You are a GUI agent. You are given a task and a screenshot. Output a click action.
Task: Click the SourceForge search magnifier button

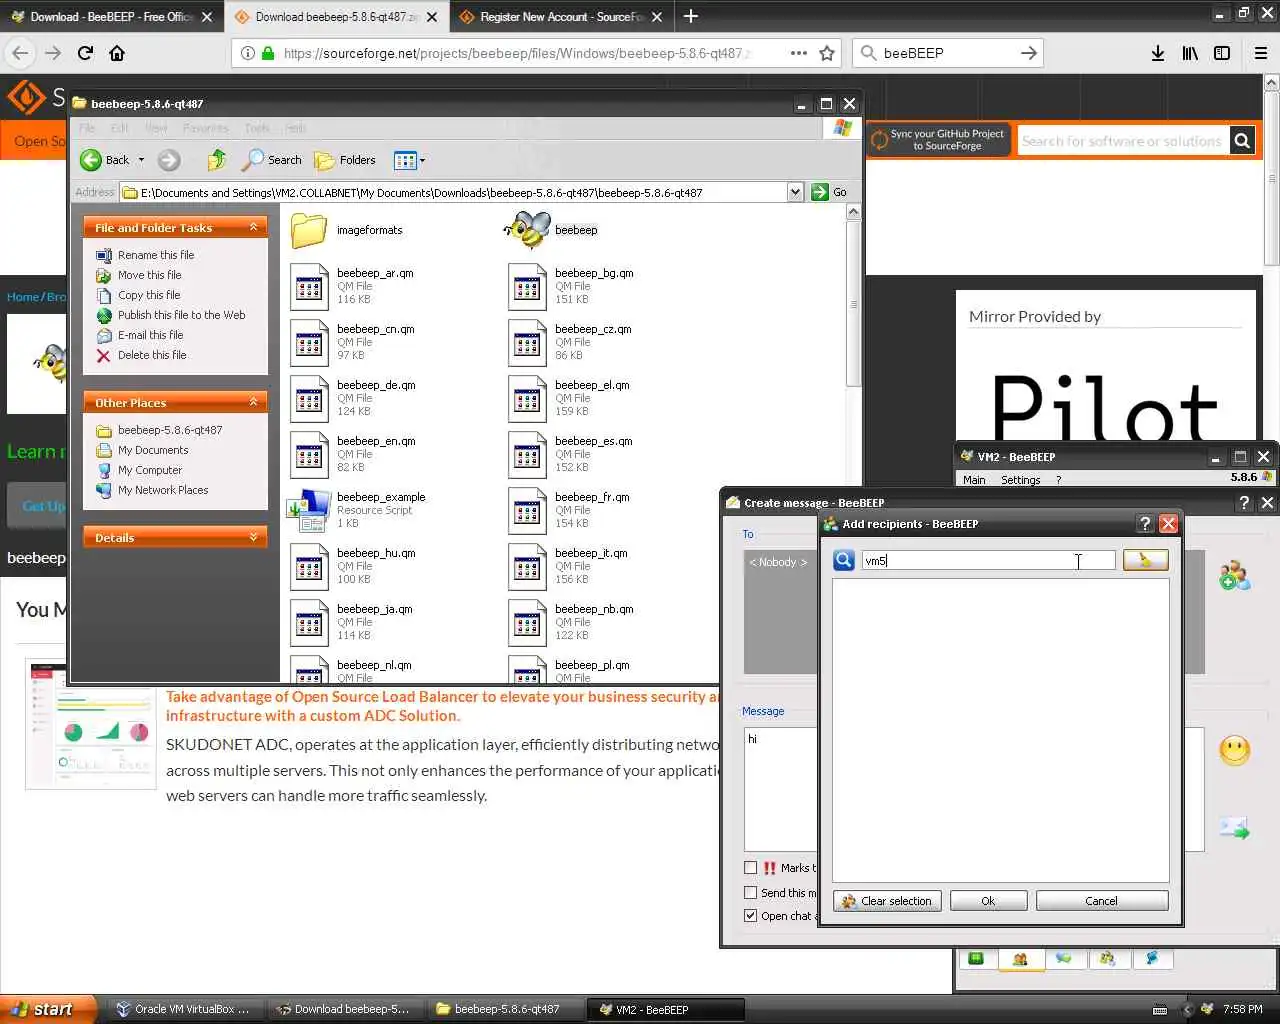tap(1242, 141)
